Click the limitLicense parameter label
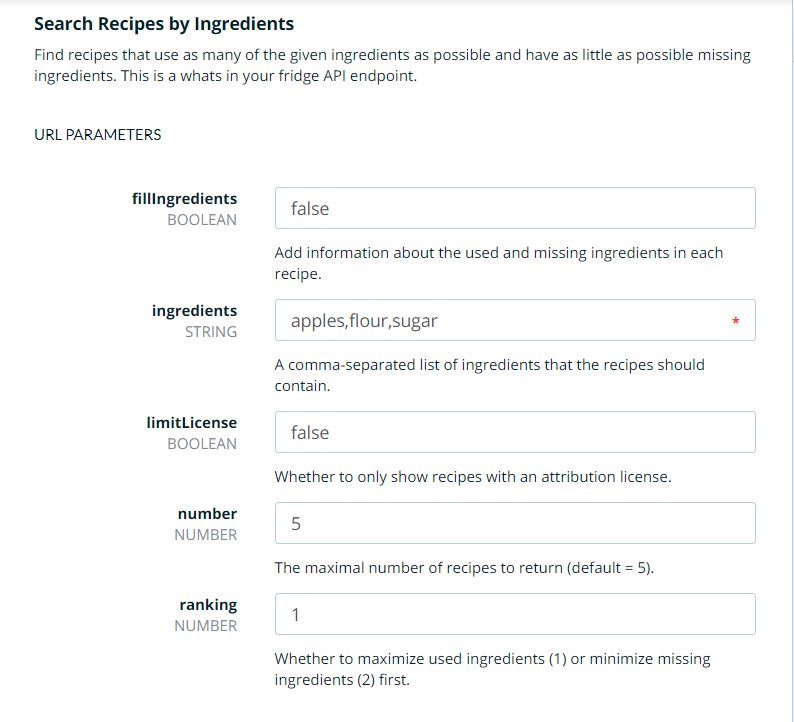The width and height of the screenshot is (794, 722). click(x=191, y=423)
